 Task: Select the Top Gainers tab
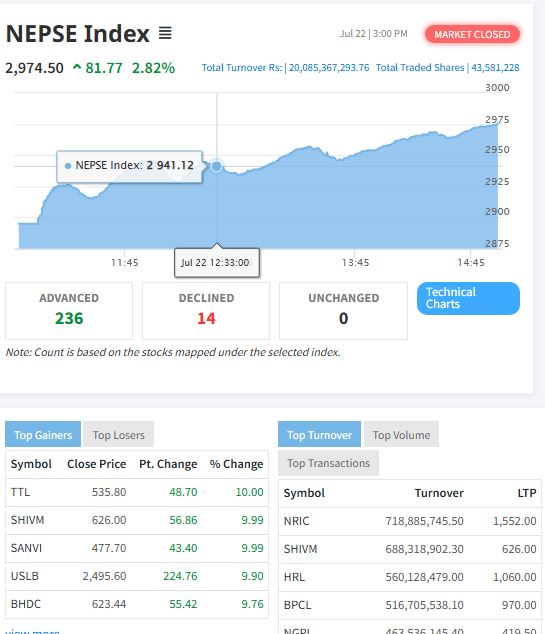pos(43,435)
